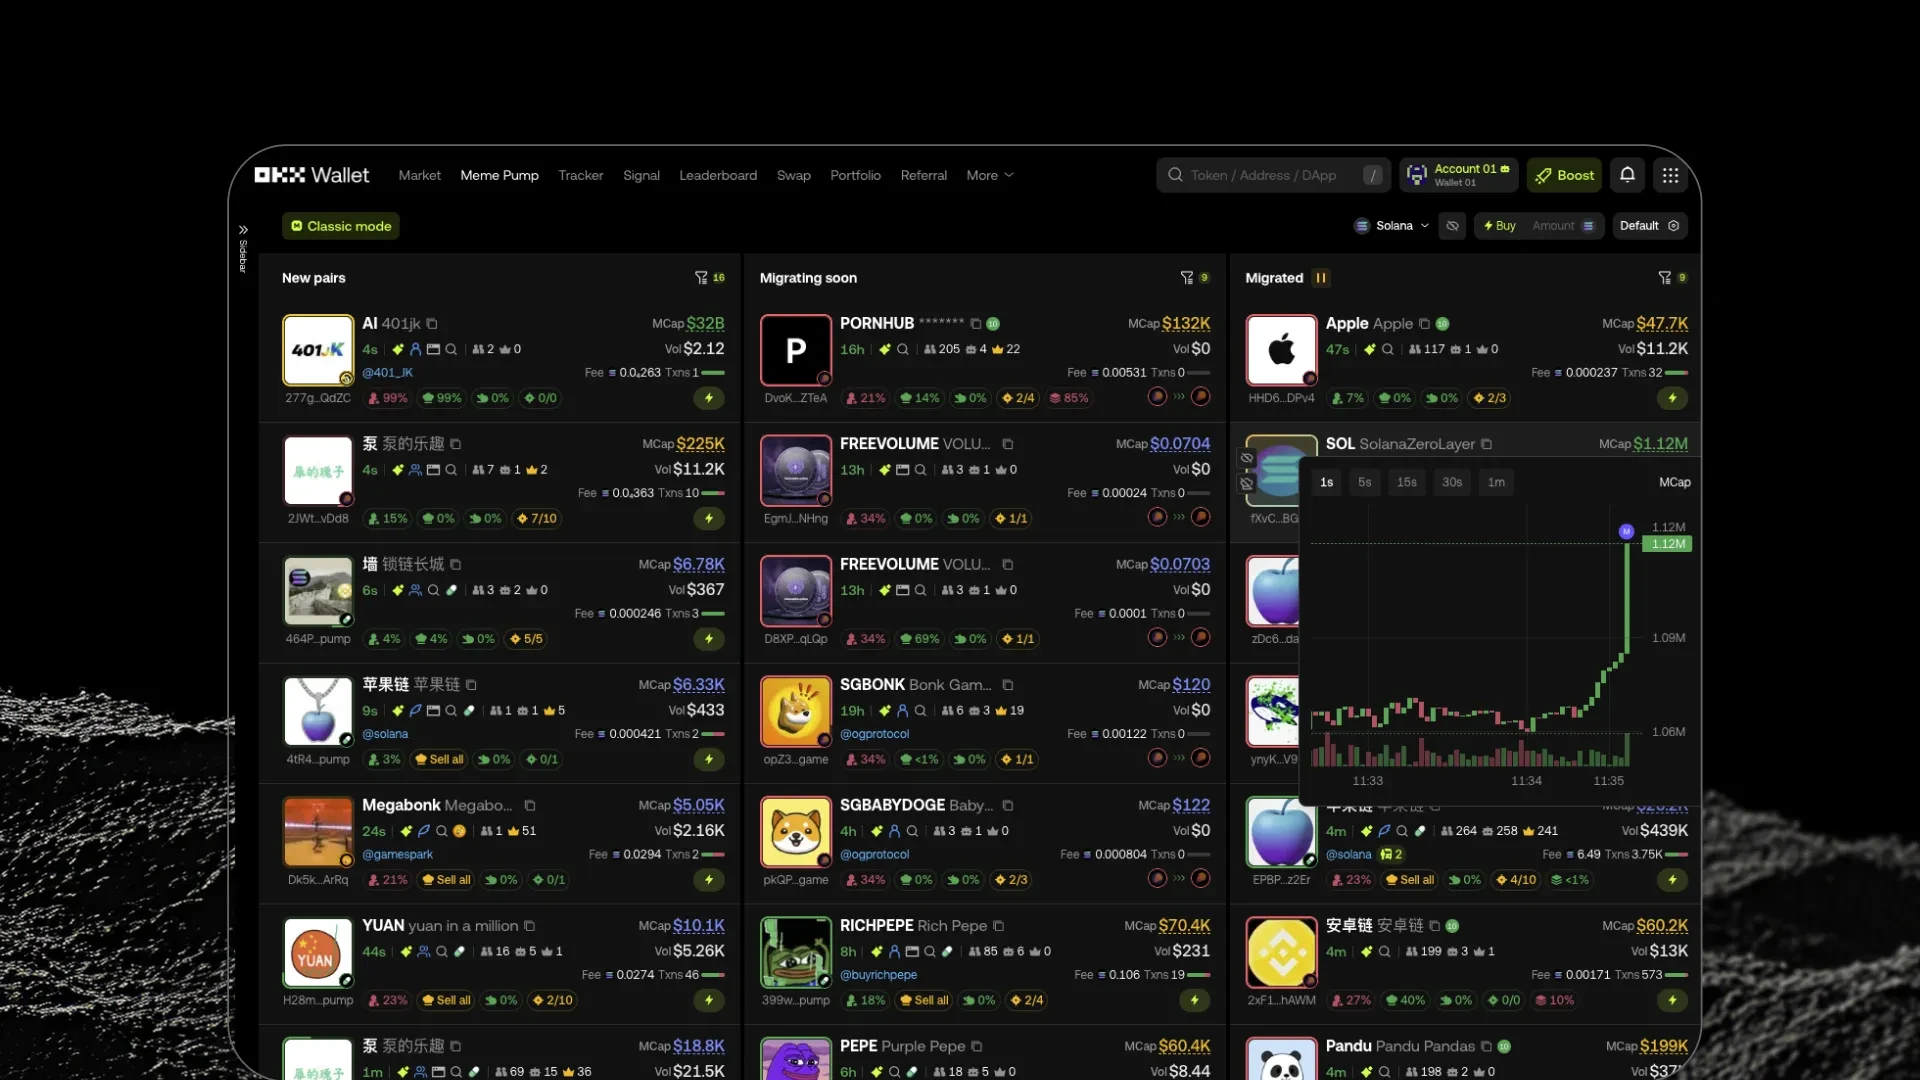Expand the More menu
The width and height of the screenshot is (1920, 1080).
pyautogui.click(x=989, y=175)
